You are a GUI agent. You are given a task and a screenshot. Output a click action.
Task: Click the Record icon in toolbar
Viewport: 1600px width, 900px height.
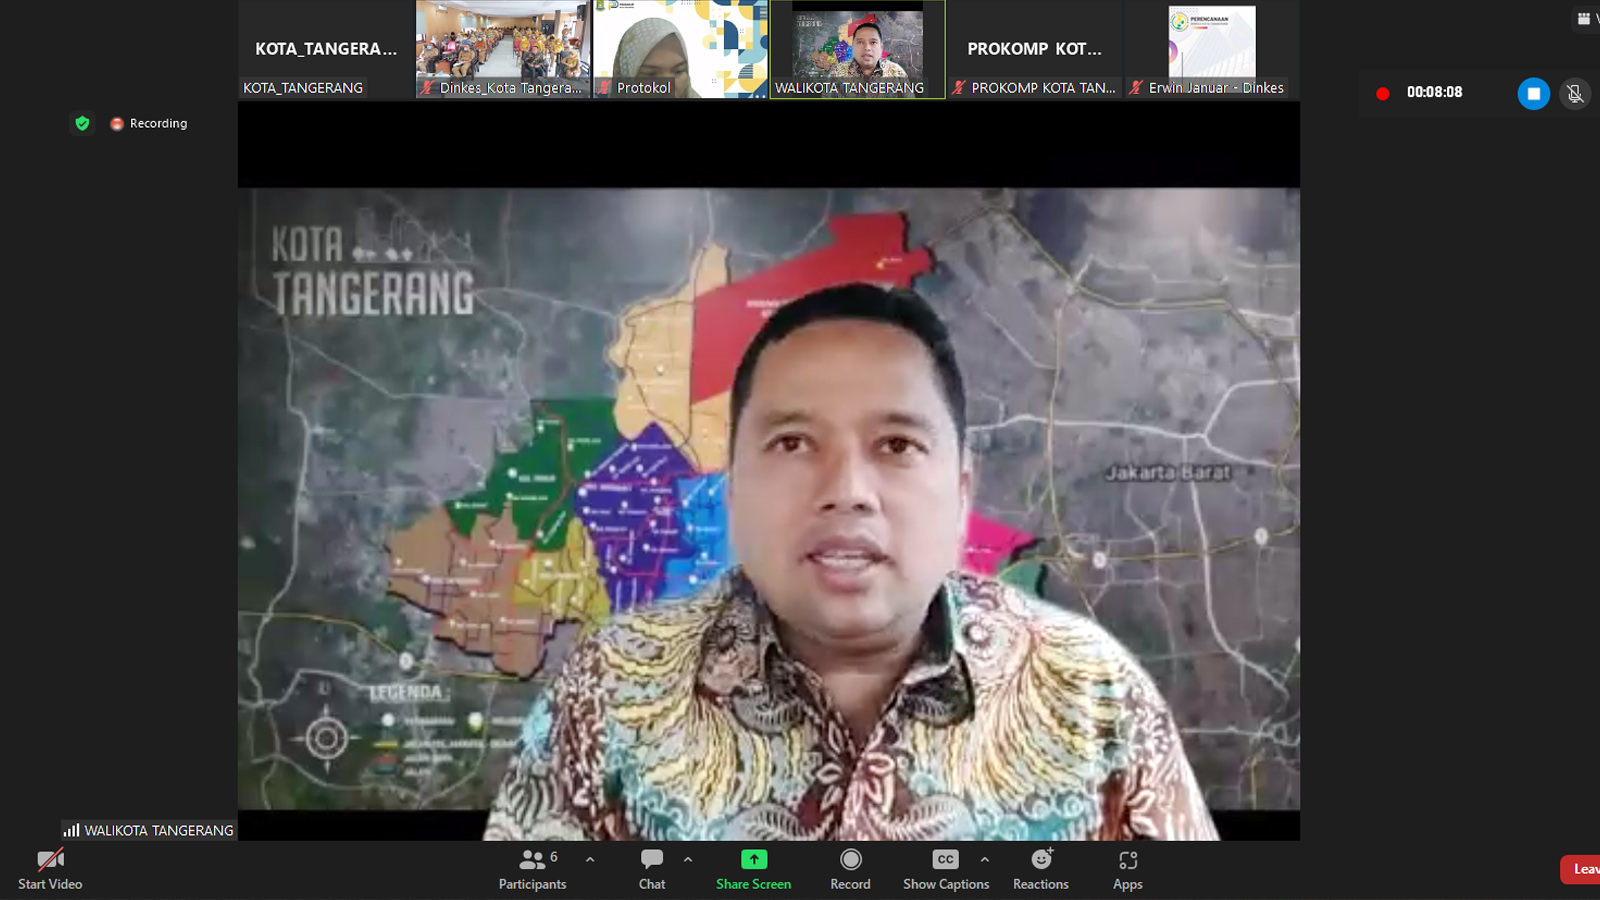point(850,860)
